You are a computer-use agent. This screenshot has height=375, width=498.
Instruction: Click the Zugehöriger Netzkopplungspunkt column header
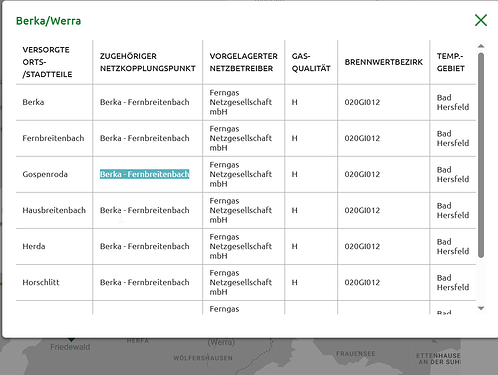(x=148, y=62)
